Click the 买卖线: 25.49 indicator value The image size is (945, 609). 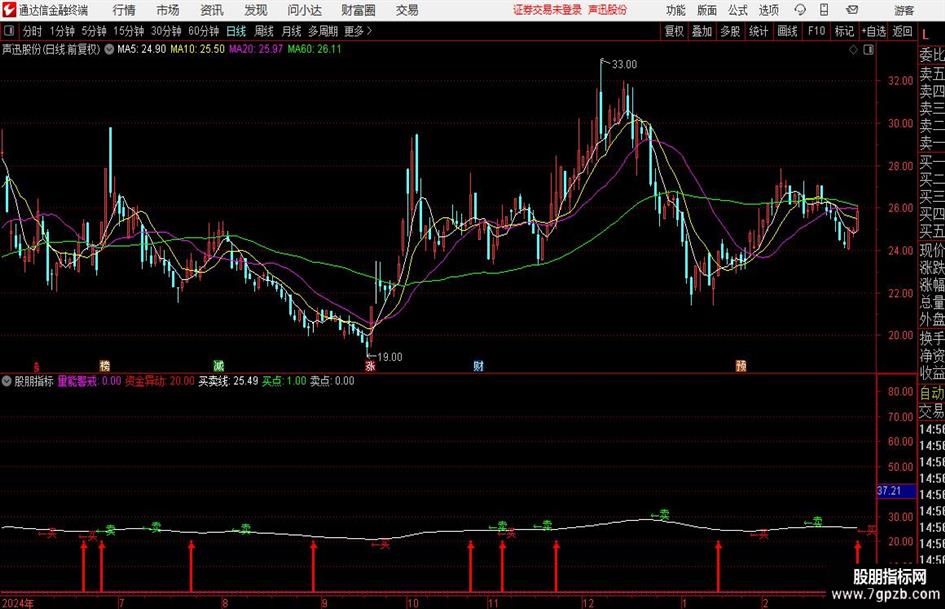click(x=228, y=381)
